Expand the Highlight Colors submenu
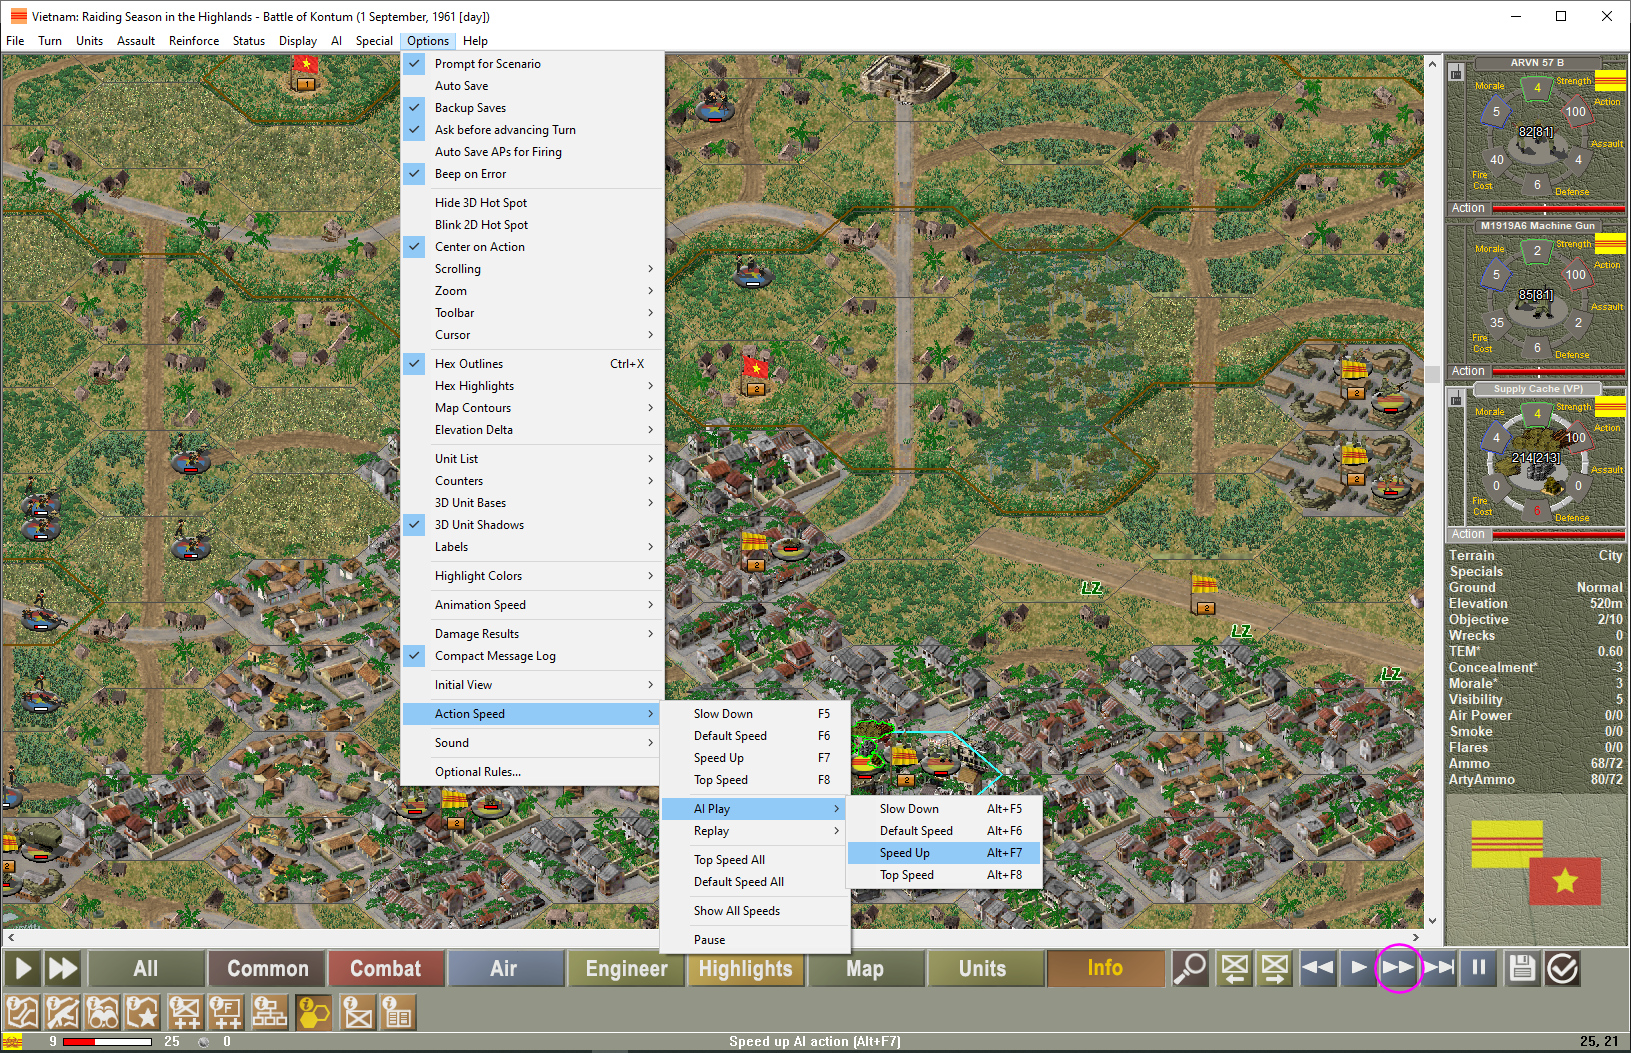This screenshot has width=1631, height=1053. click(532, 575)
